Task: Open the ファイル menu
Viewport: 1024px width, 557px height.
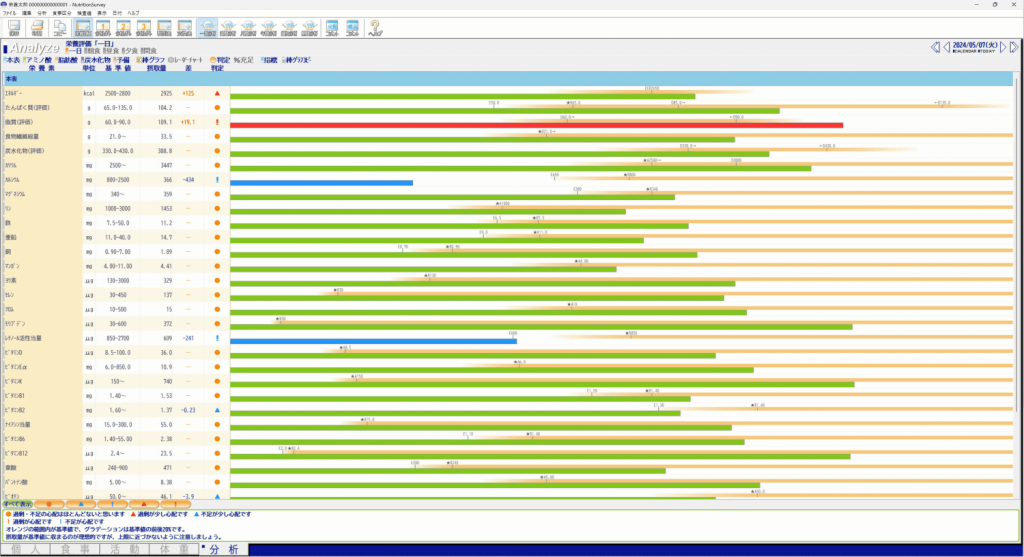Action: 9,13
